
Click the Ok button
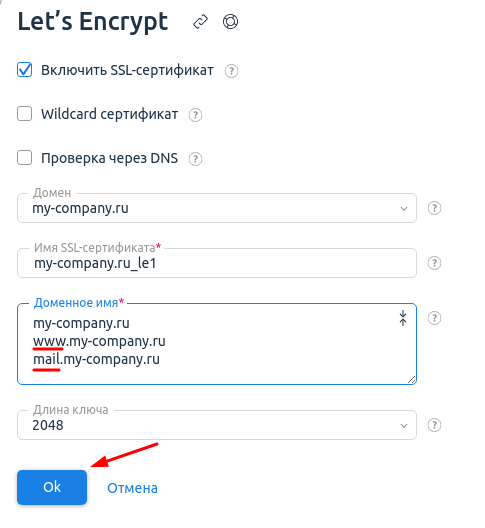52,487
